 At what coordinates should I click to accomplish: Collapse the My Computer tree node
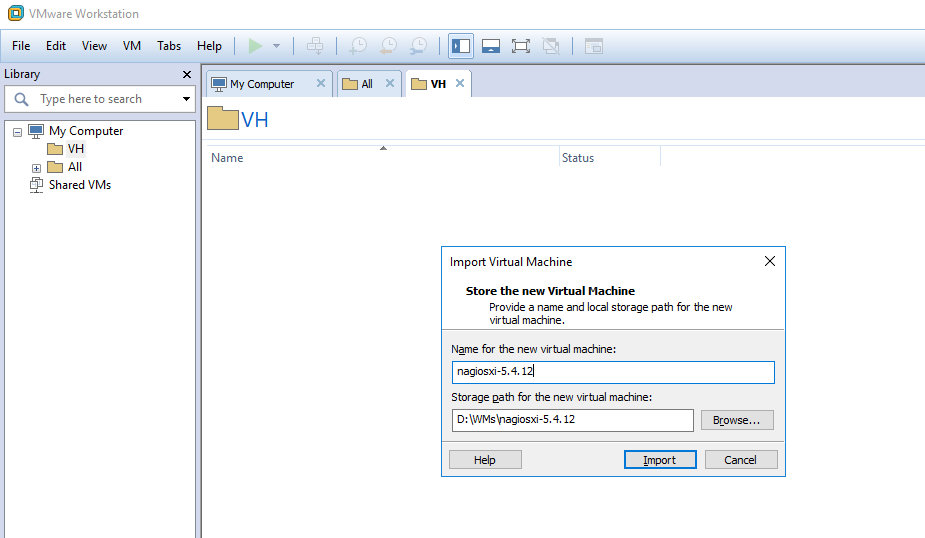pyautogui.click(x=18, y=132)
